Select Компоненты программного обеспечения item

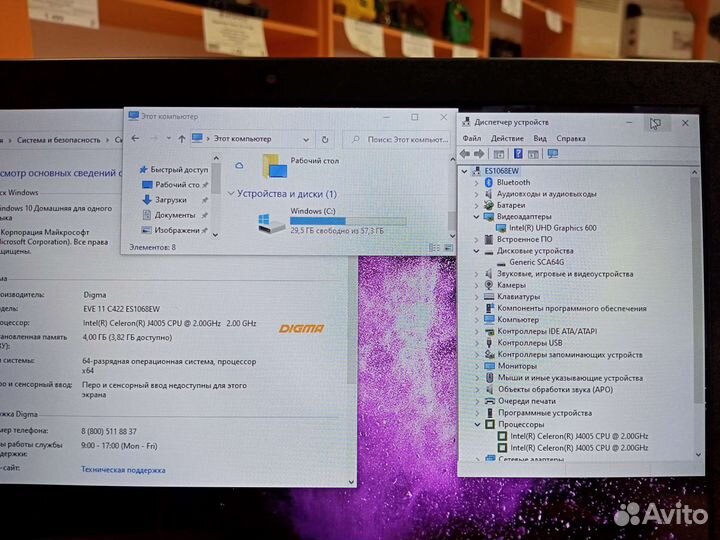pyautogui.click(x=572, y=308)
